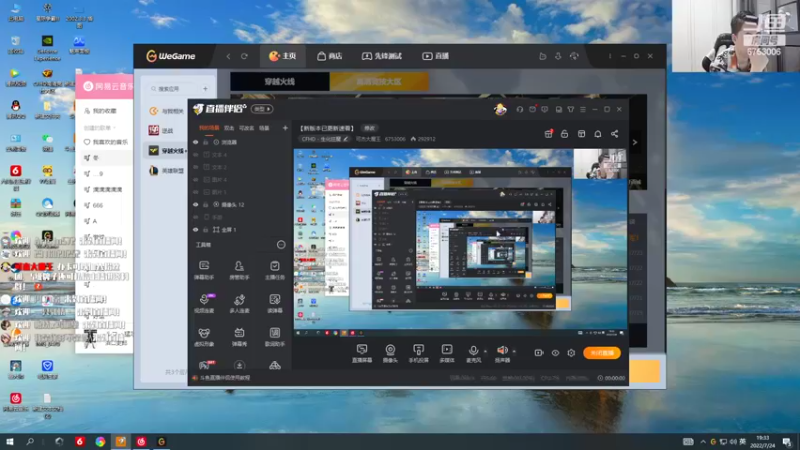This screenshot has height=450, width=800.
Task: Click the orange start streaming button
Action: tap(602, 353)
